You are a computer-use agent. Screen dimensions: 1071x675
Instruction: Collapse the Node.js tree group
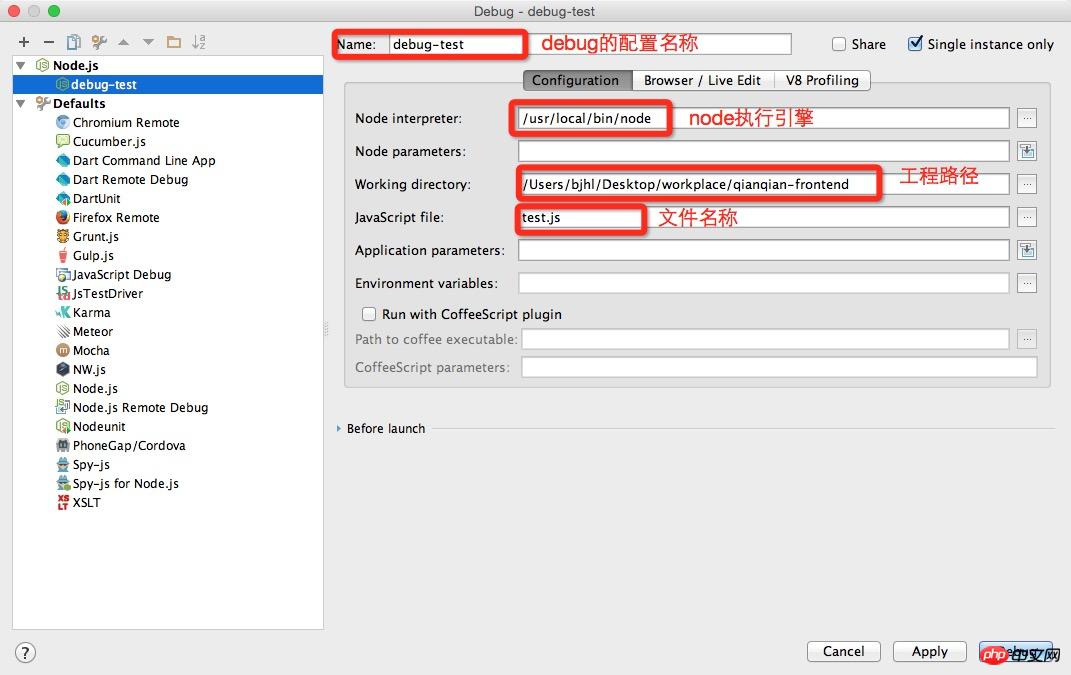[21, 66]
